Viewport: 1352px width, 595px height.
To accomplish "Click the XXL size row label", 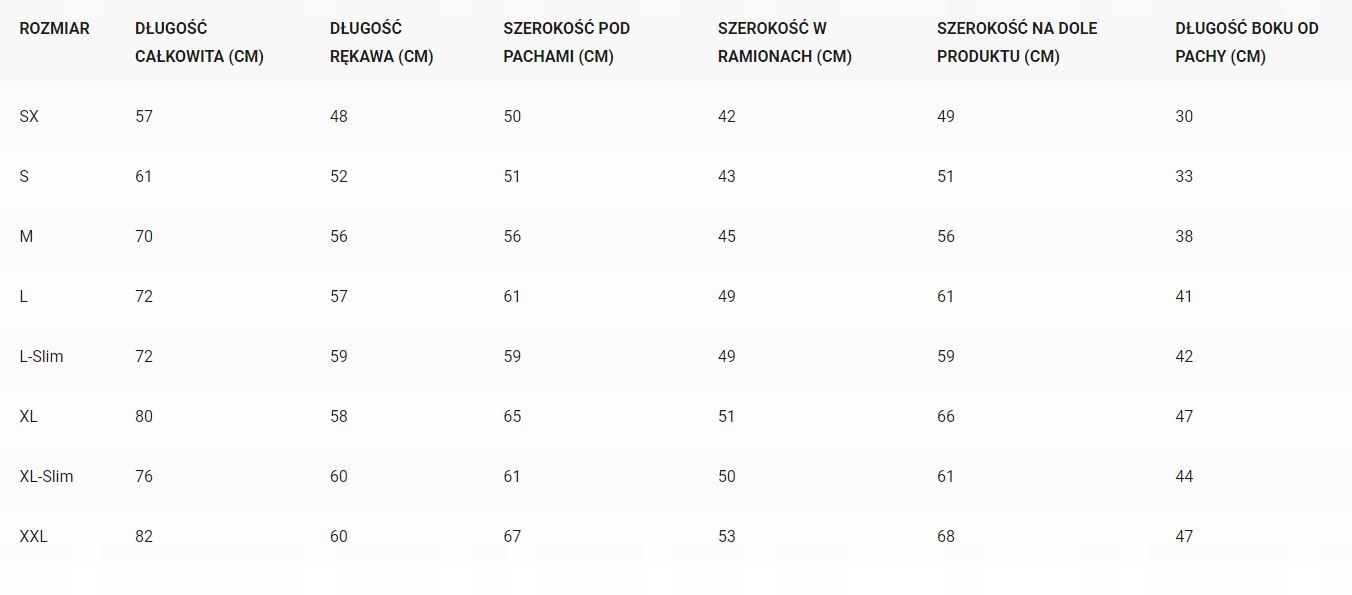I will [33, 537].
